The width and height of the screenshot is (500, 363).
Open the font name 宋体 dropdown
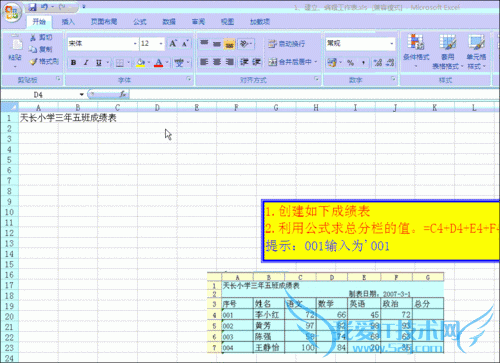pyautogui.click(x=135, y=44)
